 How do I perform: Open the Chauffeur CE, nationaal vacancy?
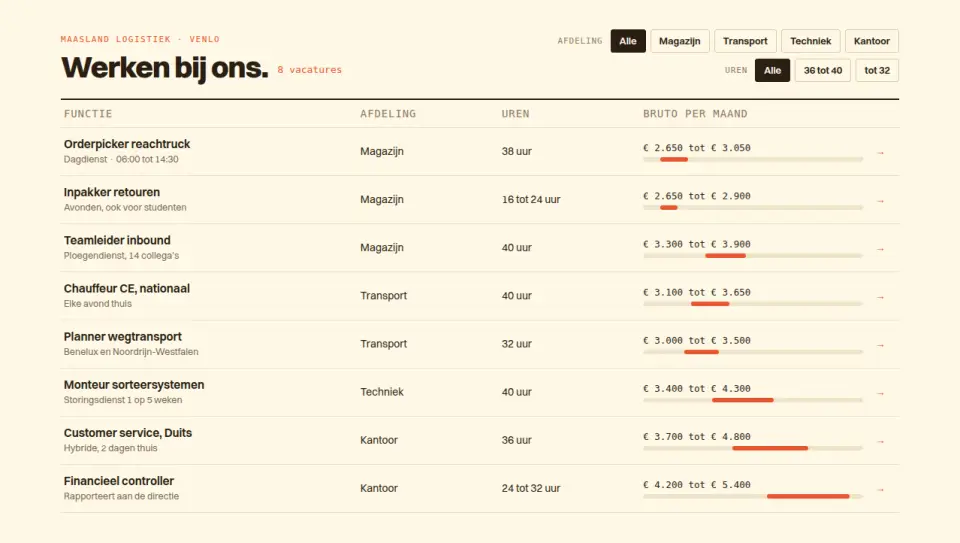(x=127, y=288)
